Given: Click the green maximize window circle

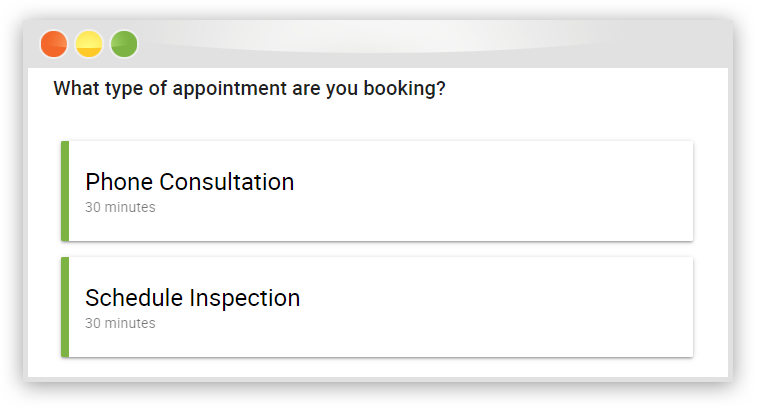Looking at the screenshot, I should (x=124, y=44).
